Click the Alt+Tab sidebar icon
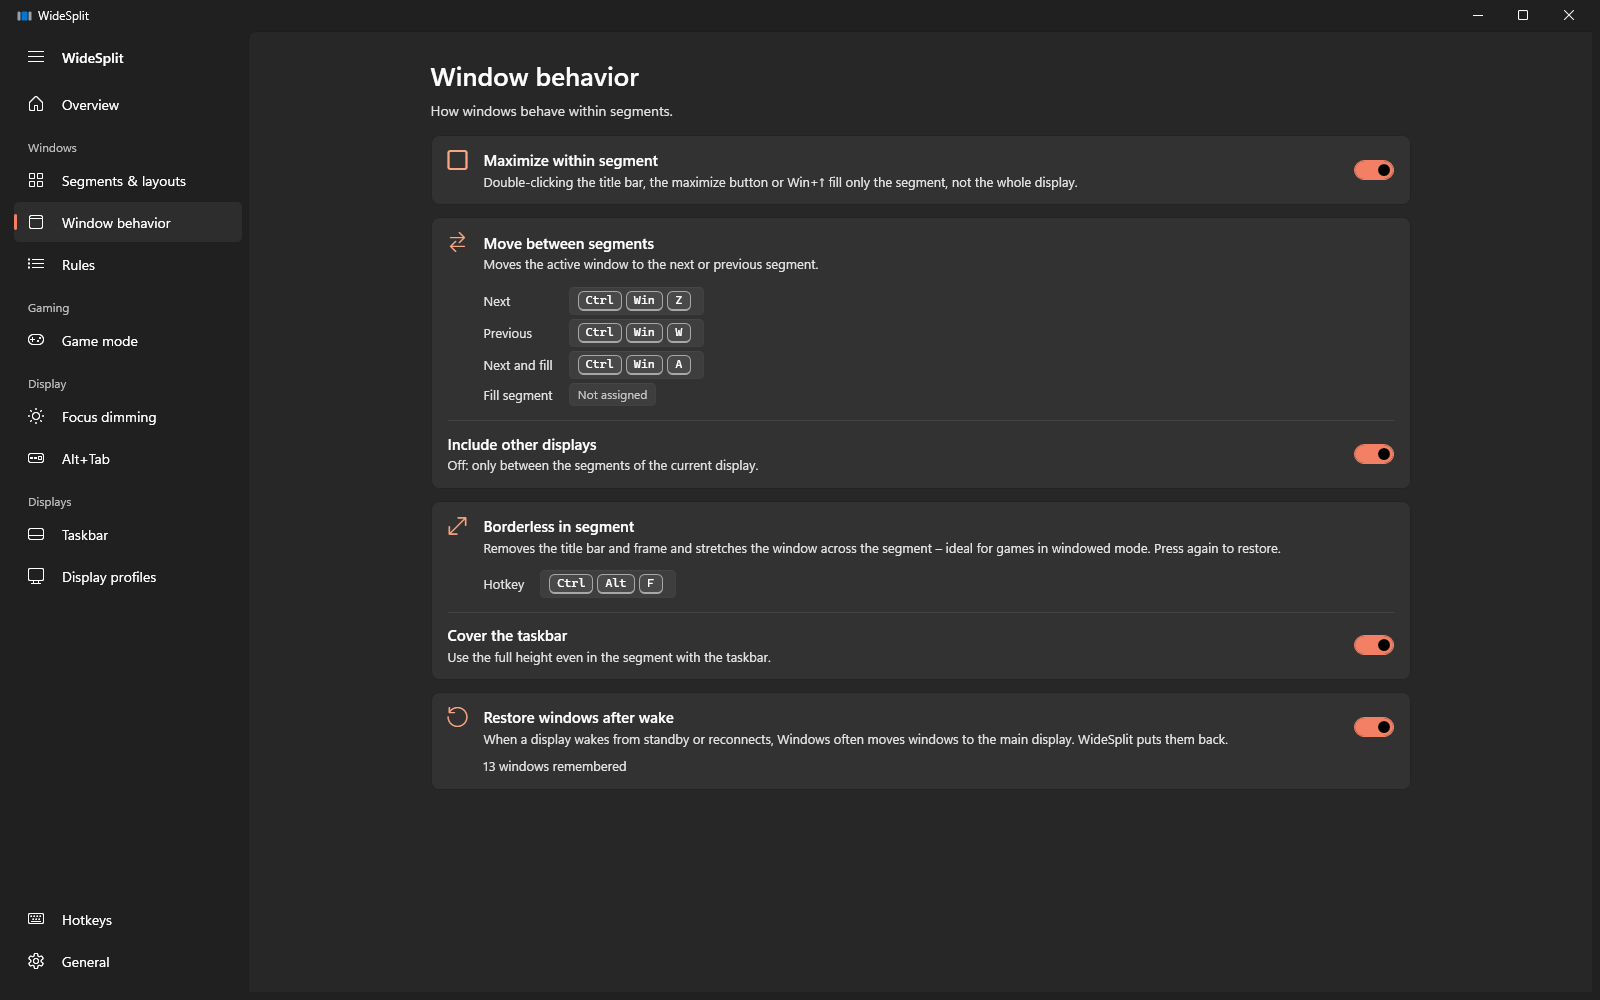Image resolution: width=1600 pixels, height=1000 pixels. (x=36, y=458)
